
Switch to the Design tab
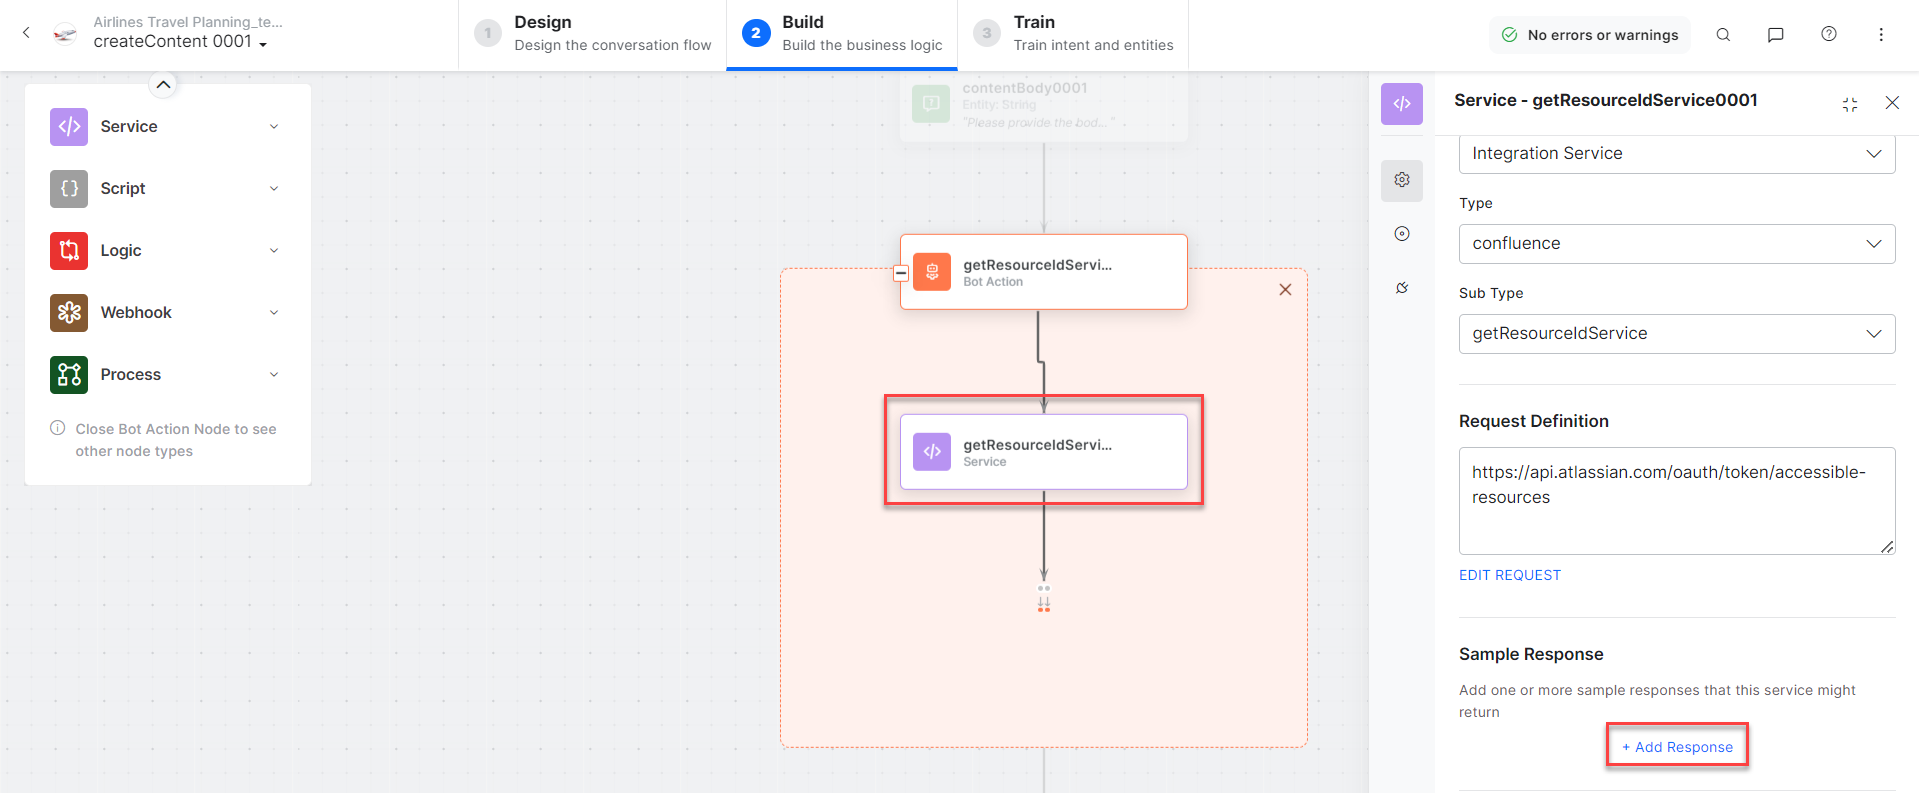[593, 34]
